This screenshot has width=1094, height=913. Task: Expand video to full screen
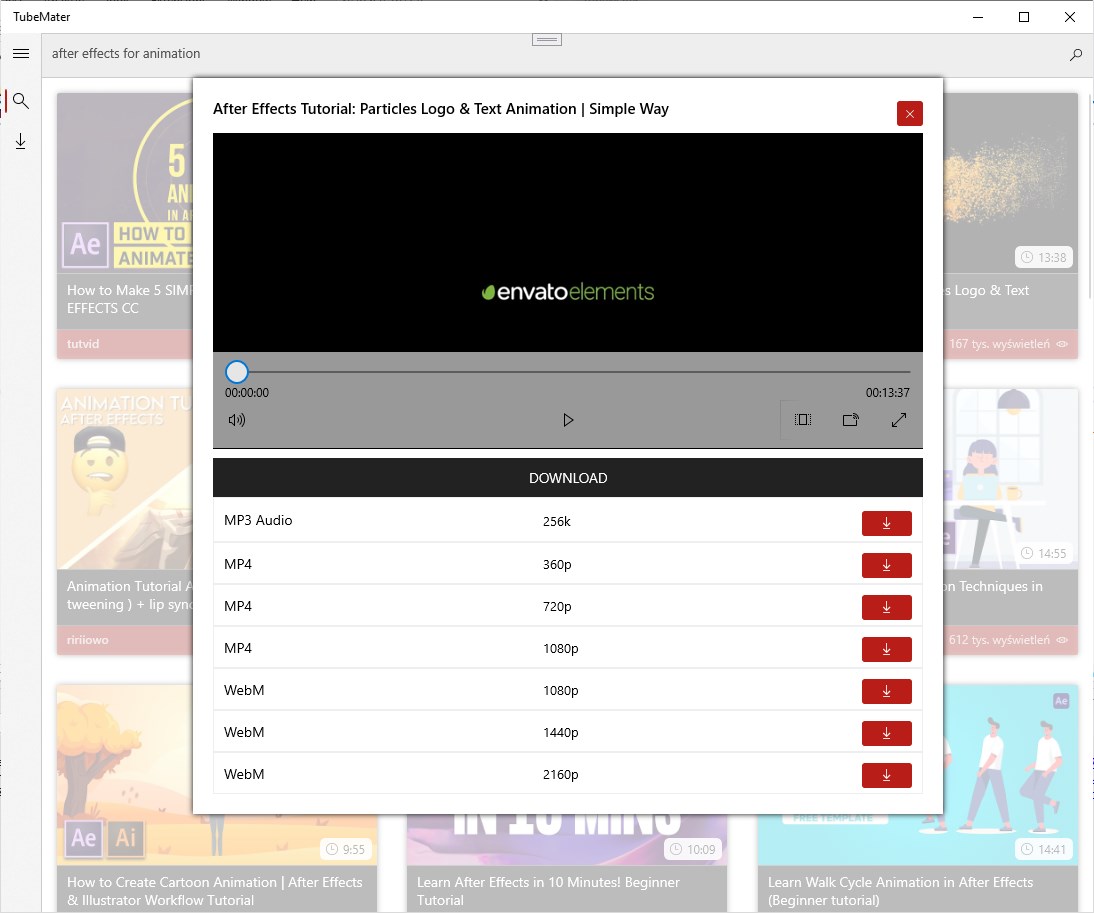click(899, 420)
